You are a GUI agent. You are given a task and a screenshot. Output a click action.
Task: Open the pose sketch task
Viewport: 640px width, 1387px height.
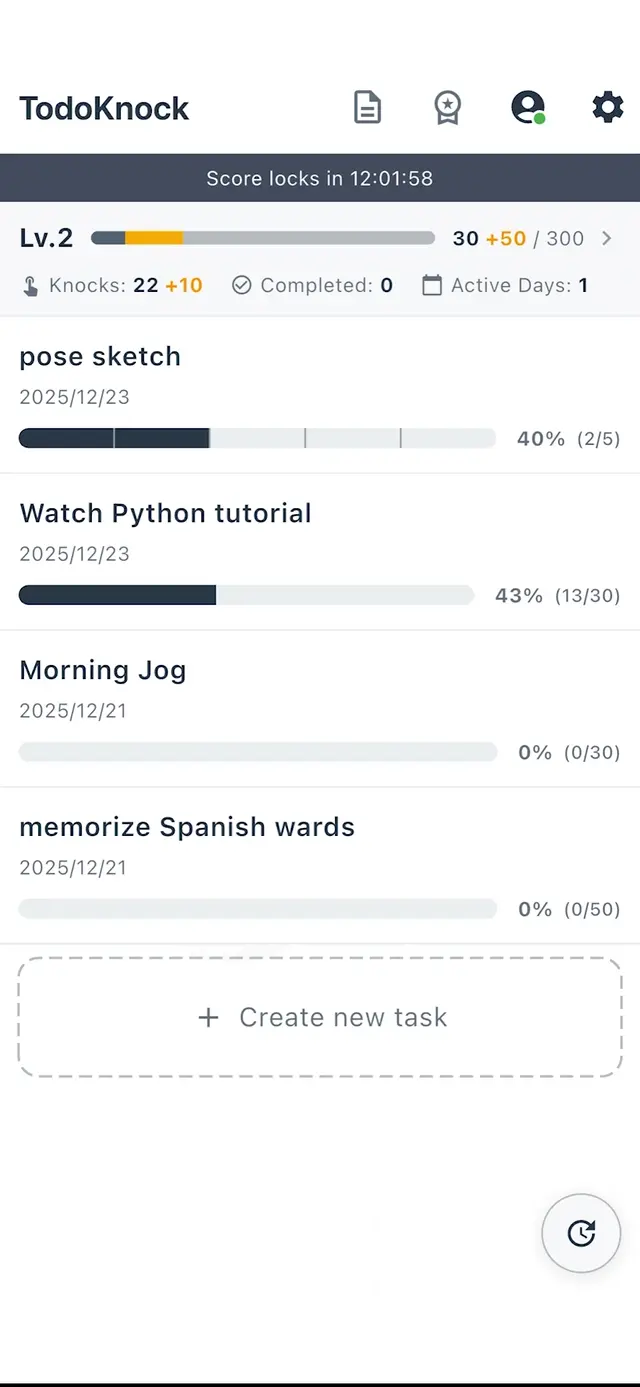[100, 357]
